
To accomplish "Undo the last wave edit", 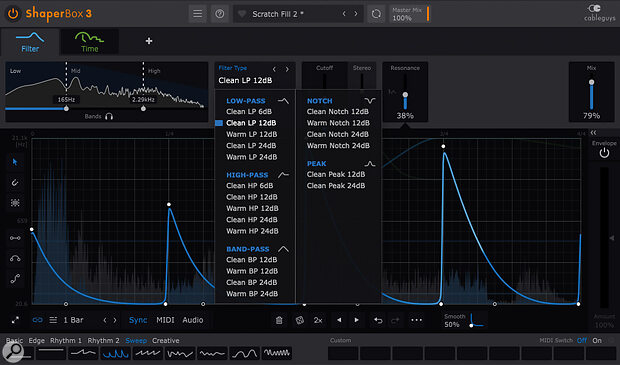I will pyautogui.click(x=378, y=320).
